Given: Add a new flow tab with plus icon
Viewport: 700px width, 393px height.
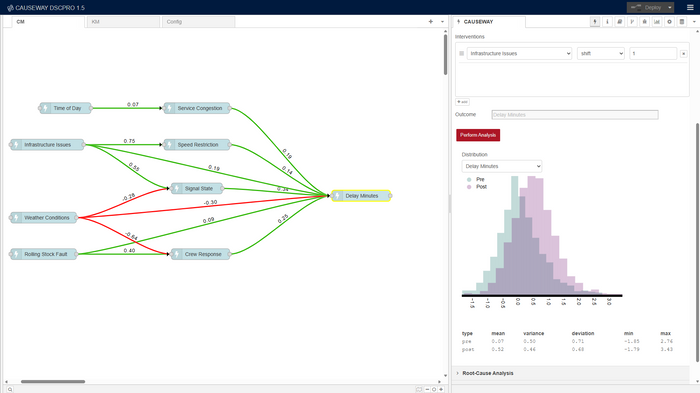Looking at the screenshot, I should 430,21.
